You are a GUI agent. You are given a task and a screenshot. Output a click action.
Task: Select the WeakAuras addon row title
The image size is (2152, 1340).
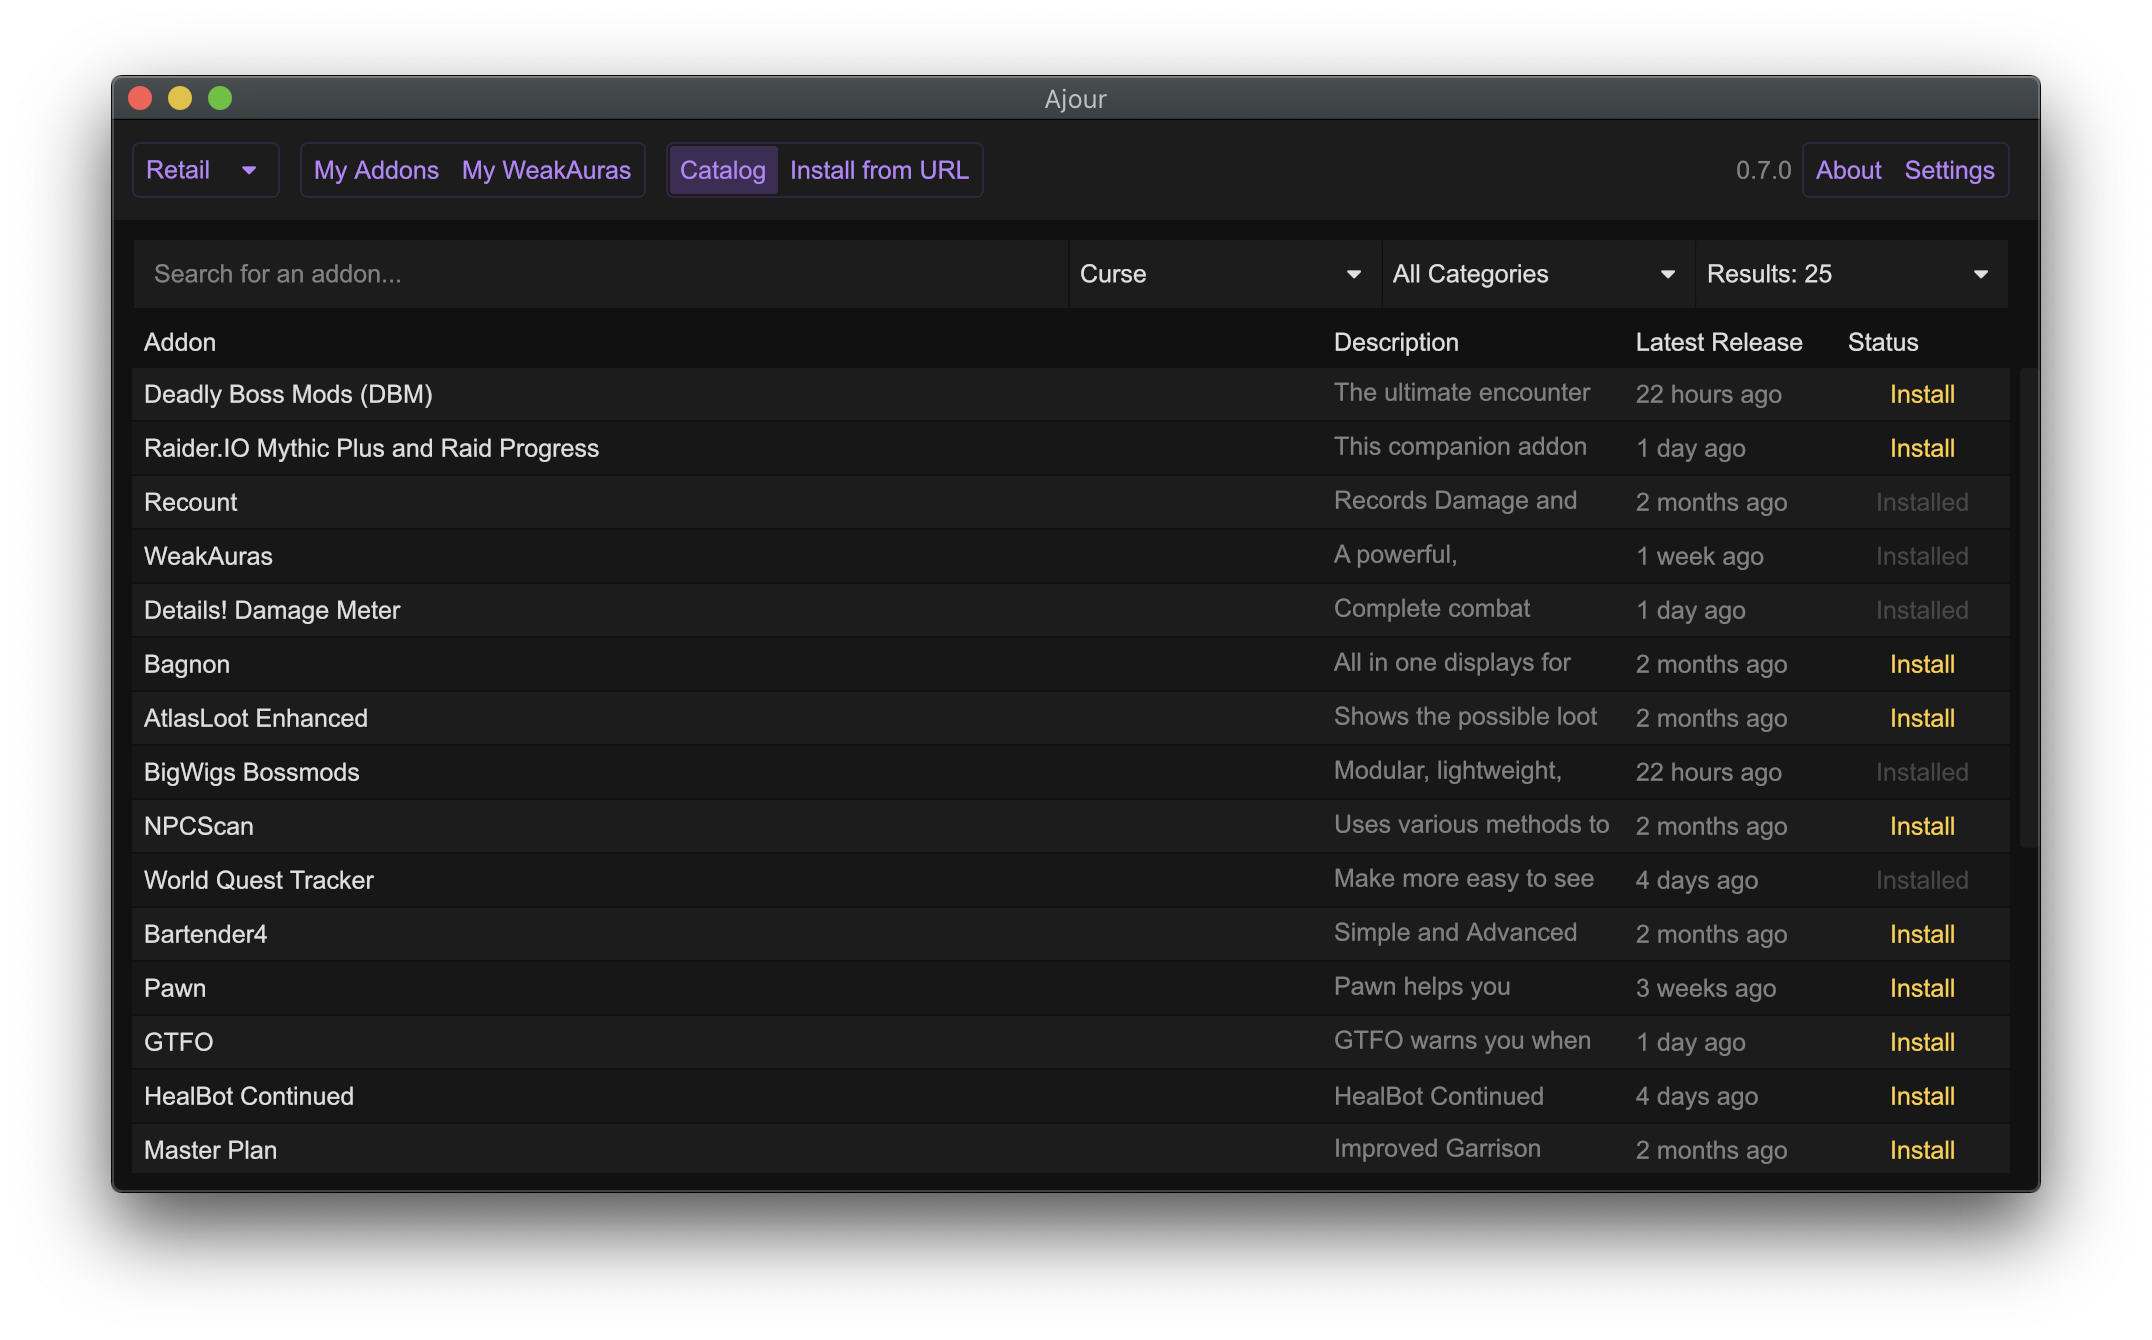pyautogui.click(x=208, y=556)
